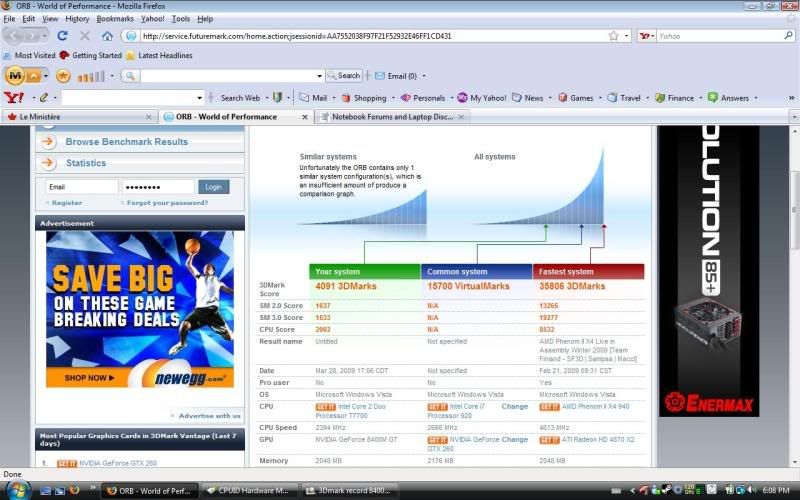
Task: Open the History menu
Action: [77, 19]
